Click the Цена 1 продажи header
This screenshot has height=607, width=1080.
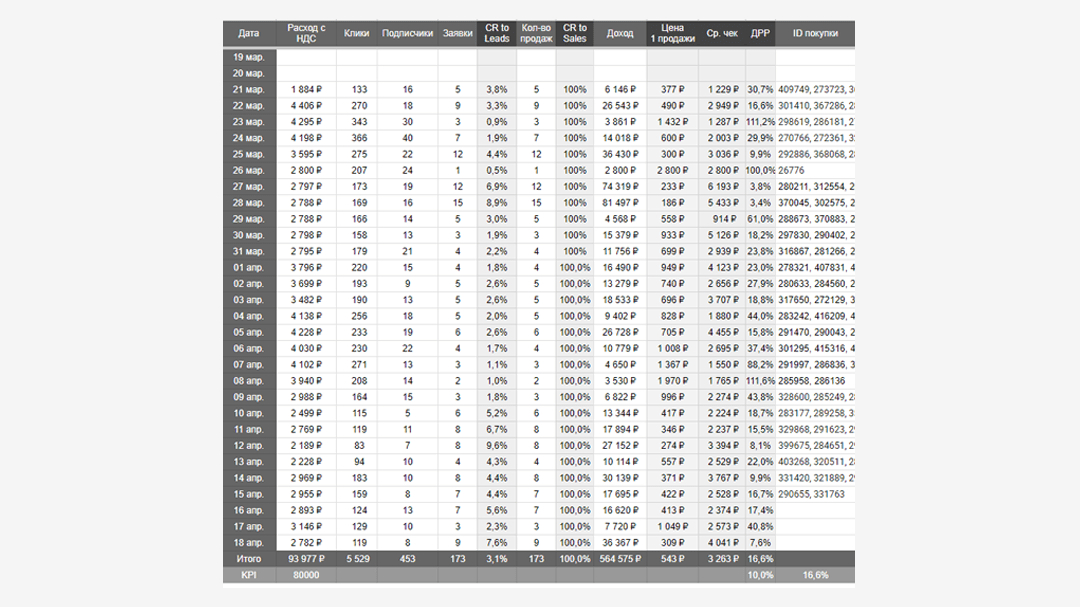[672, 33]
